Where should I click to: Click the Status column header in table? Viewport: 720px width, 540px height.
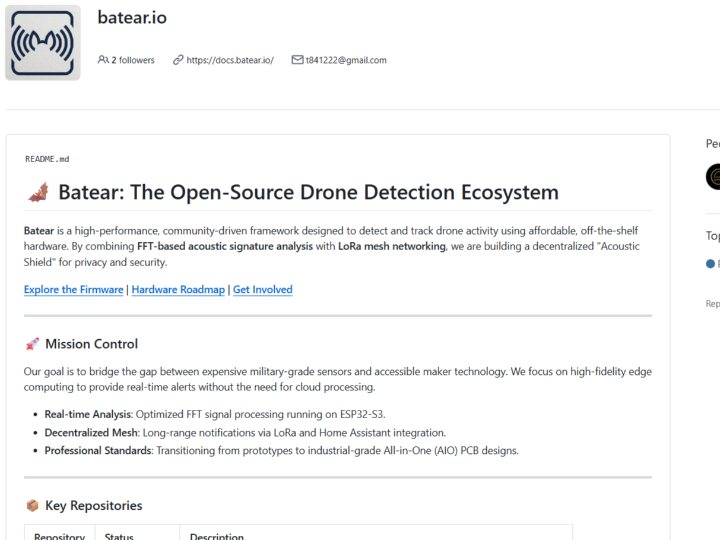click(x=119, y=536)
